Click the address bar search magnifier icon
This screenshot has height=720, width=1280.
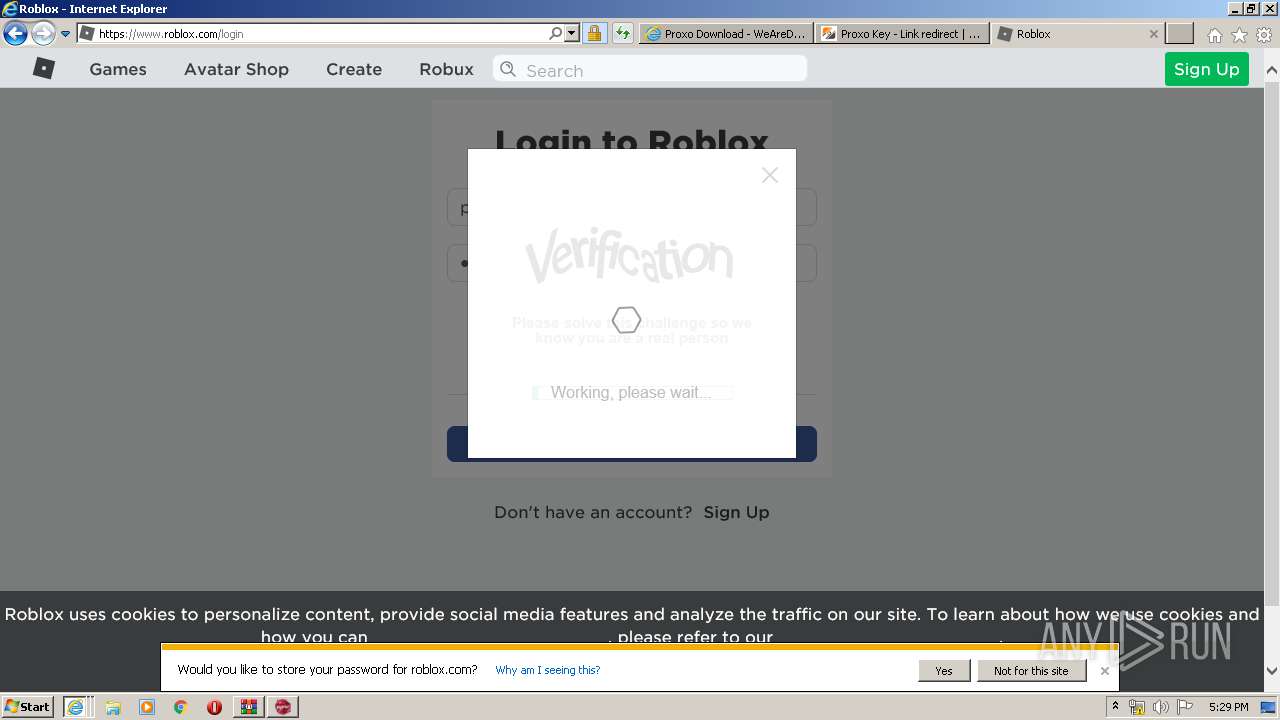coord(556,33)
